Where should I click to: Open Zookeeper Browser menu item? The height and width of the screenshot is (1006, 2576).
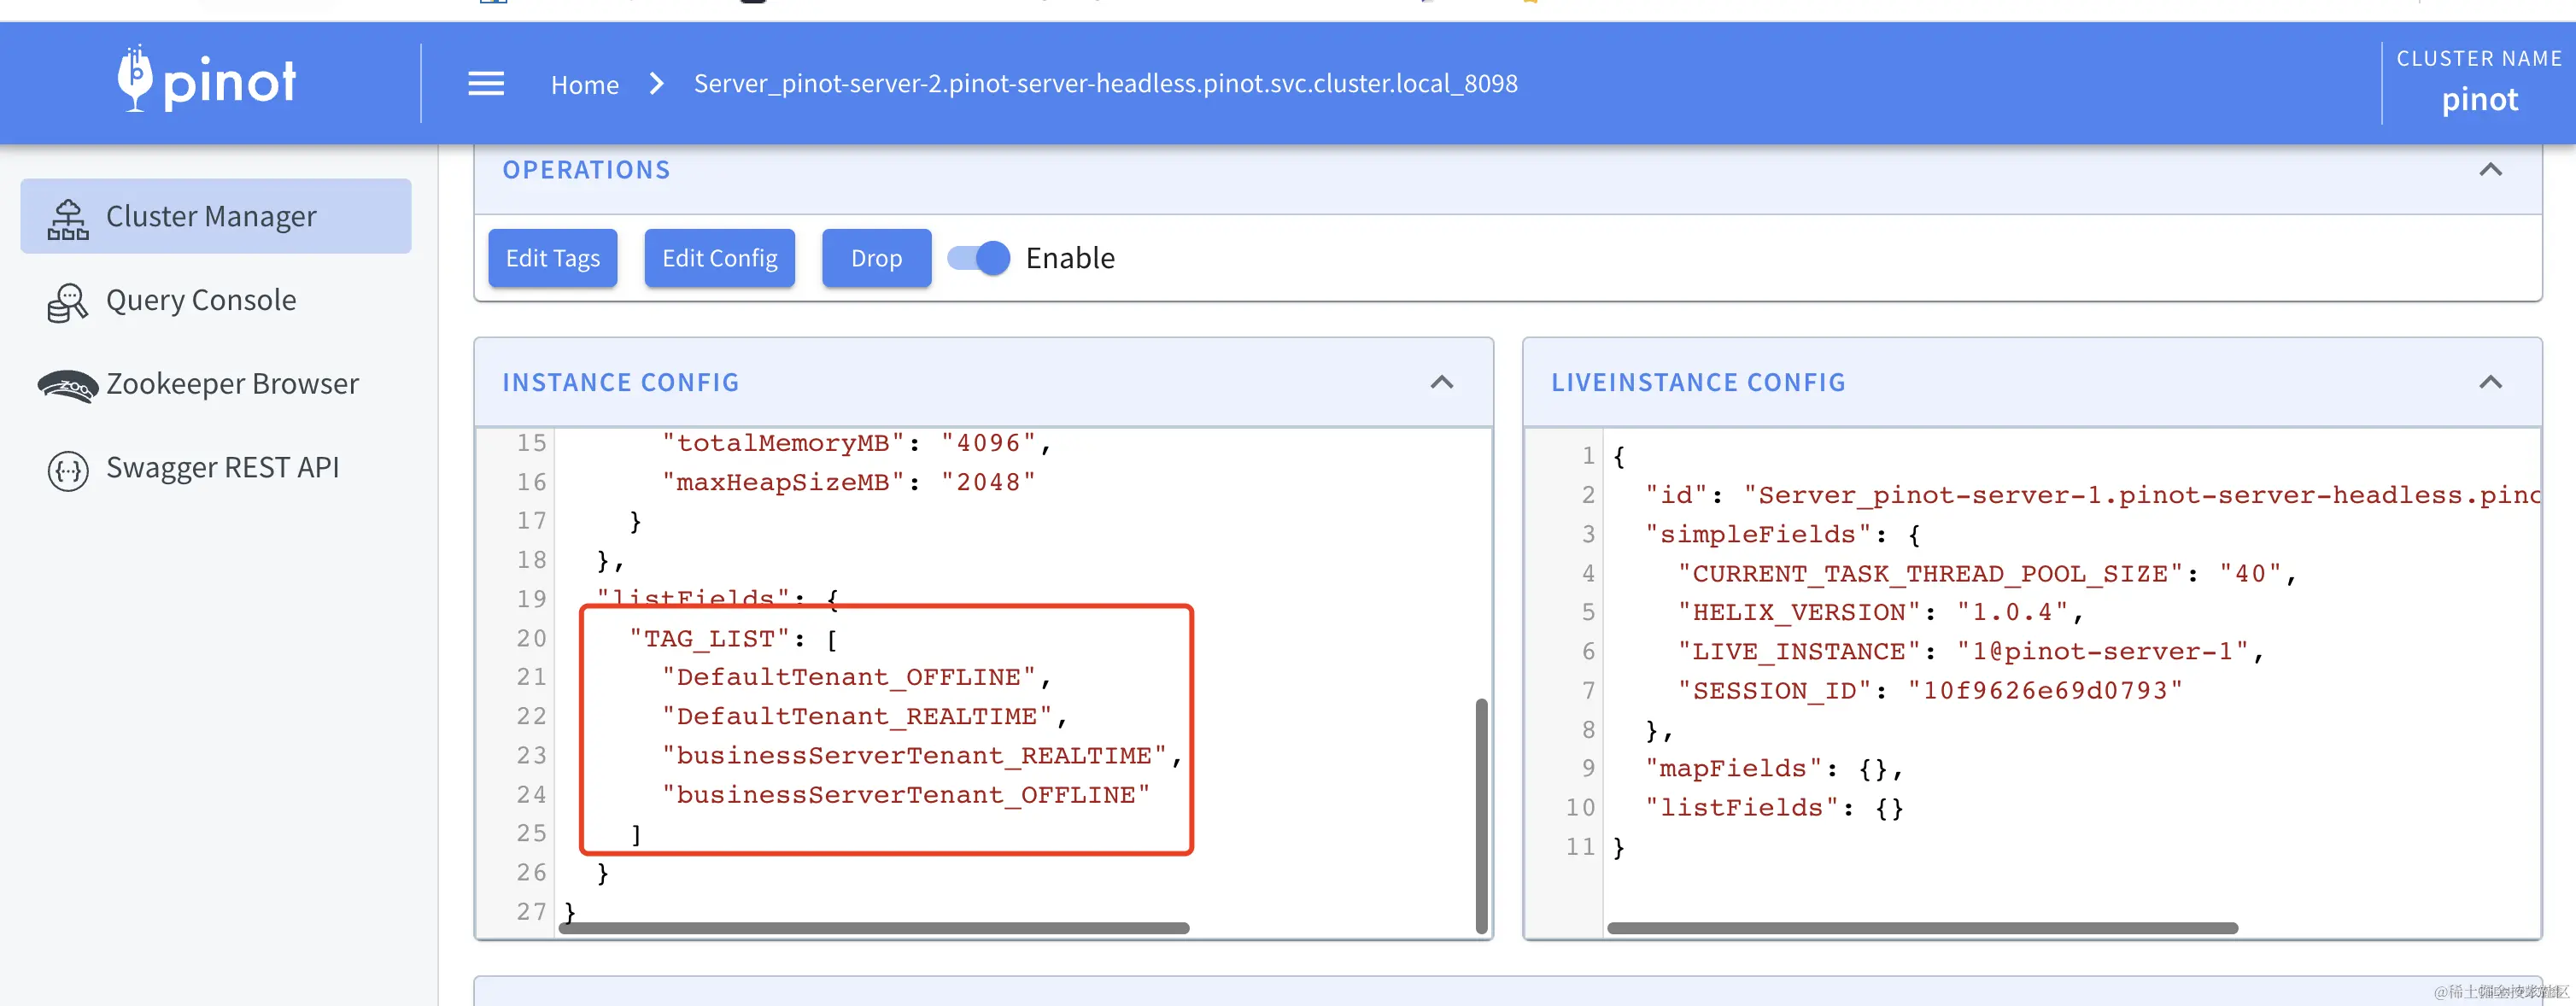click(232, 384)
